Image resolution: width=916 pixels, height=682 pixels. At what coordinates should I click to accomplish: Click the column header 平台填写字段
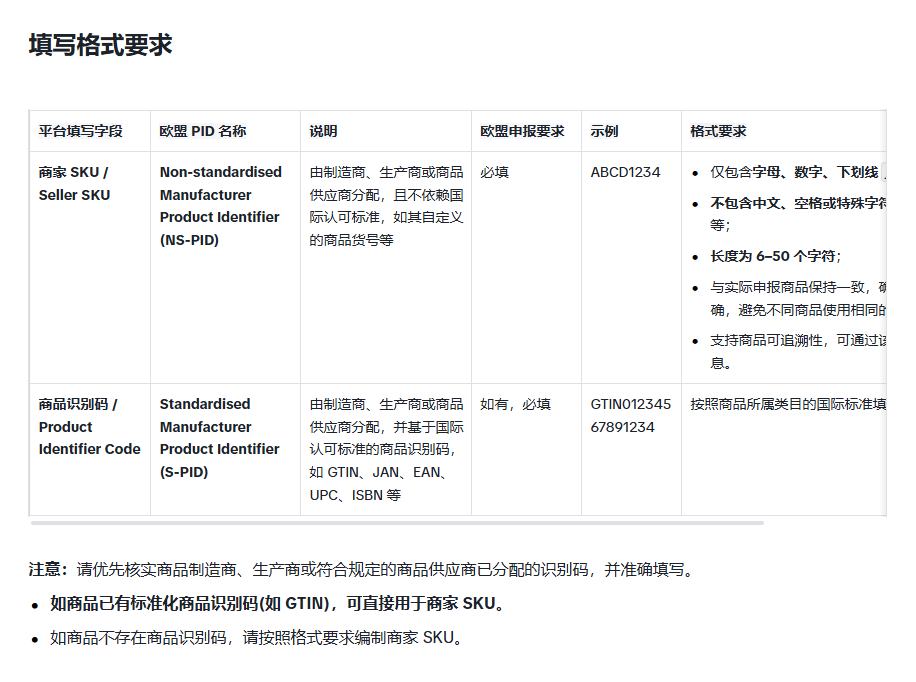point(81,131)
